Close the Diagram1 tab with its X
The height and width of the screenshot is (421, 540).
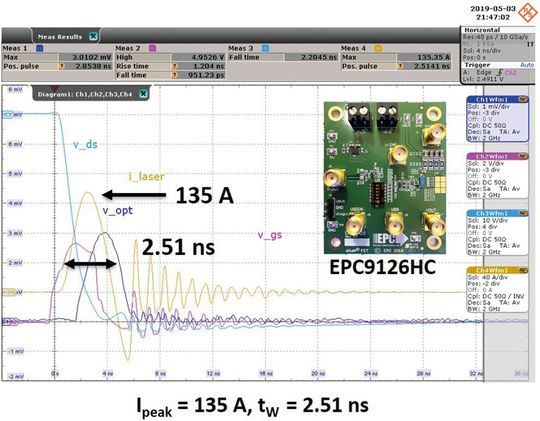pos(144,94)
